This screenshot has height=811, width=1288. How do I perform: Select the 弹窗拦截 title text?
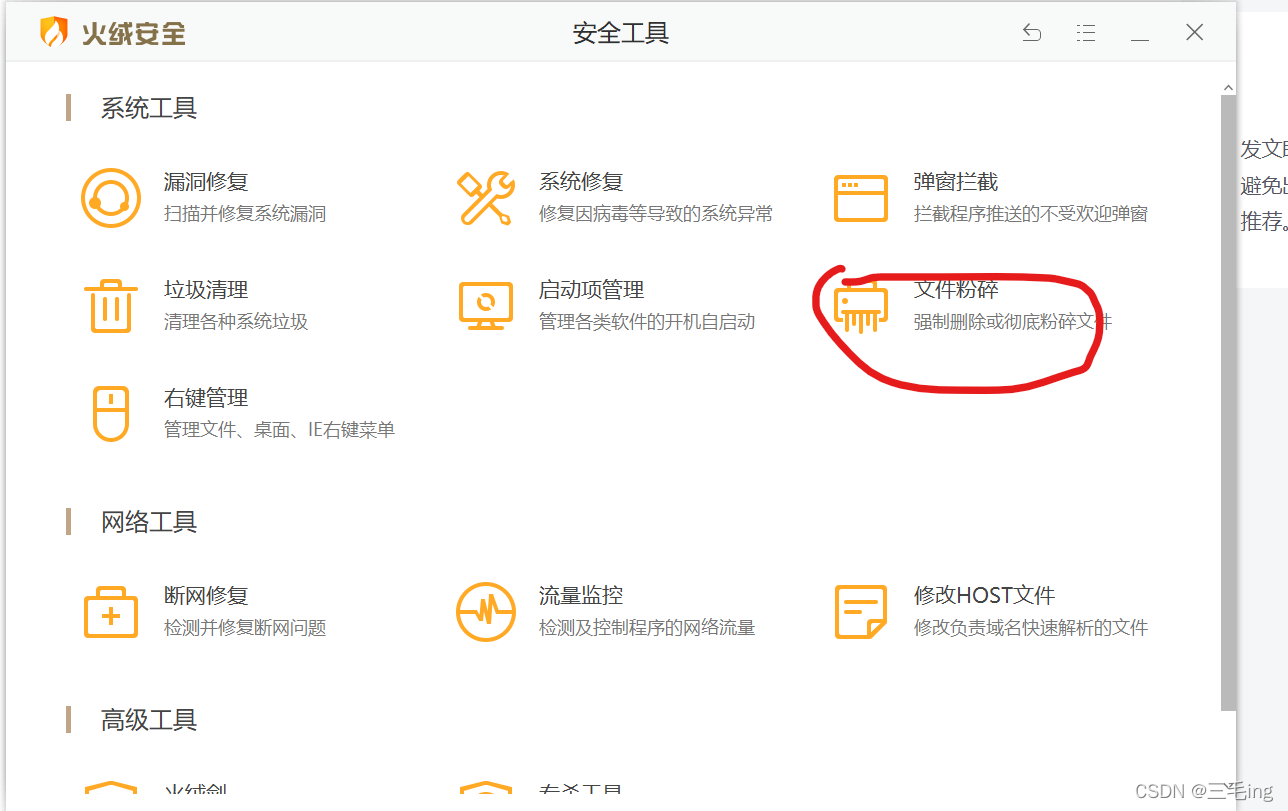(956, 182)
